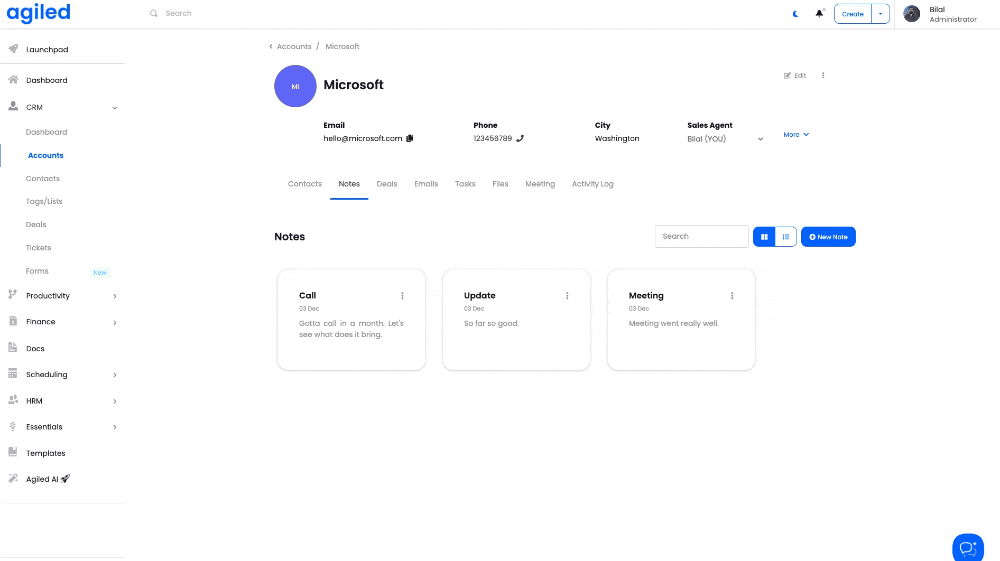Open Tags/Lists in the sidebar
The image size is (1000, 561).
(x=44, y=201)
